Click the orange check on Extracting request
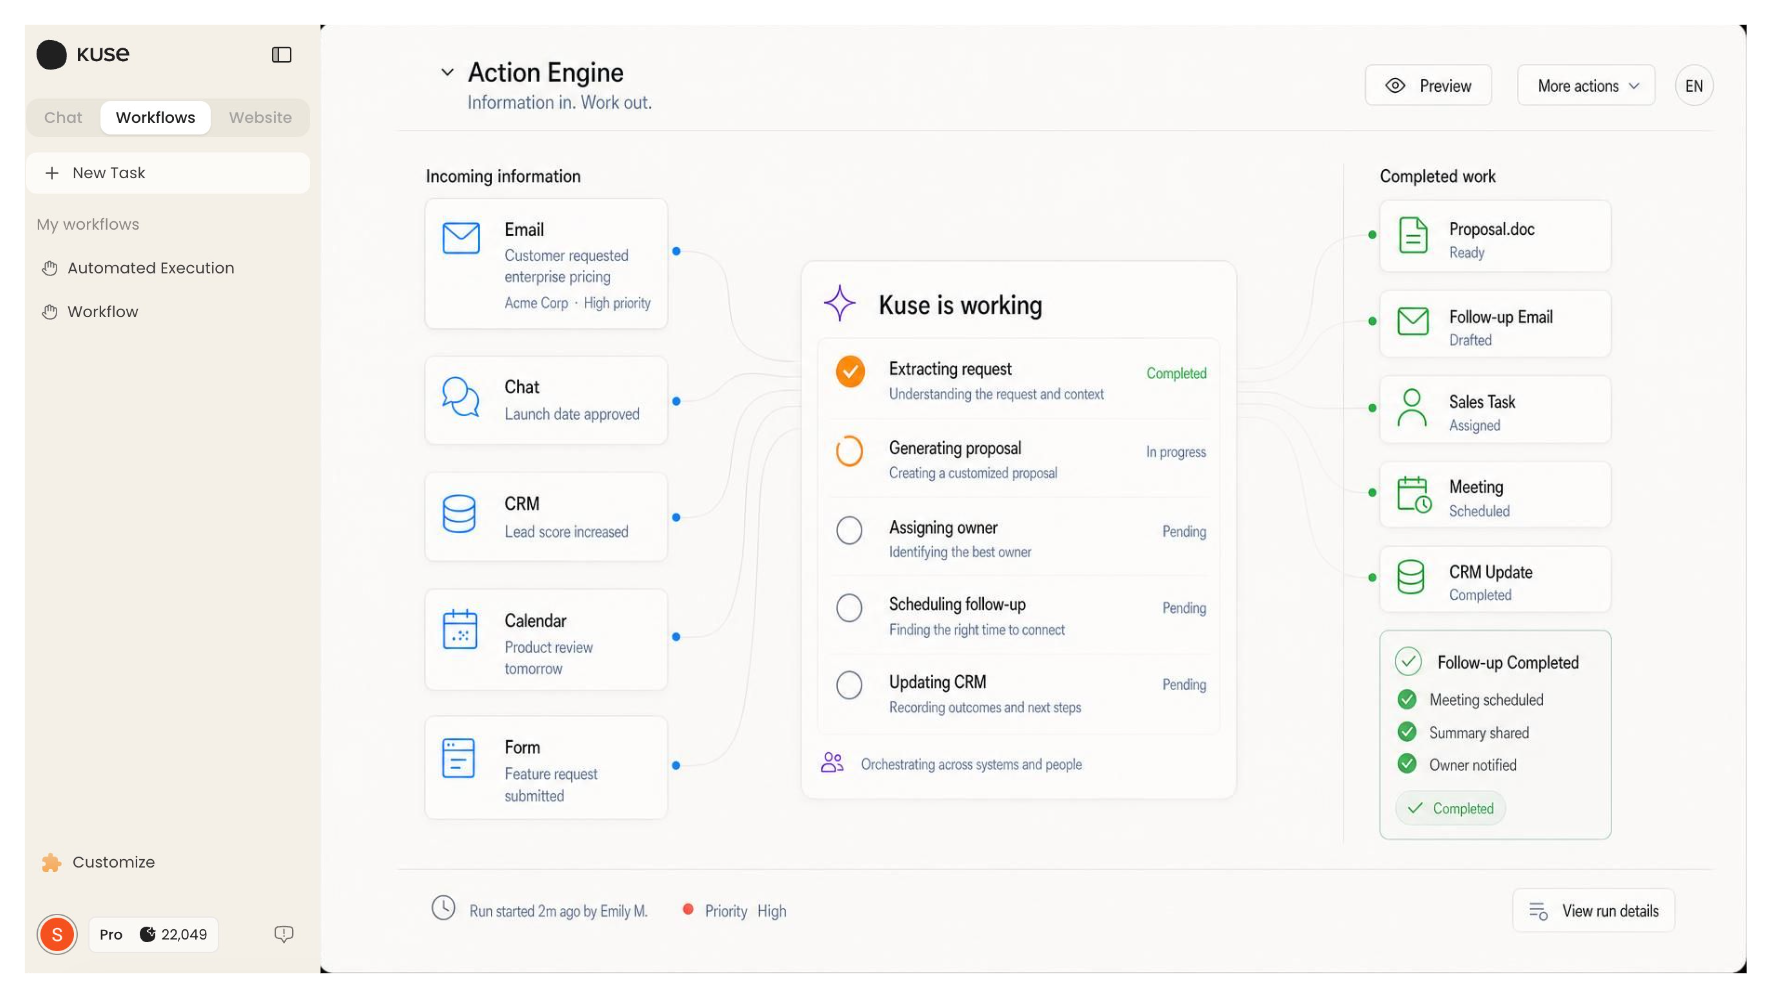The height and width of the screenshot is (998, 1774). tap(850, 371)
